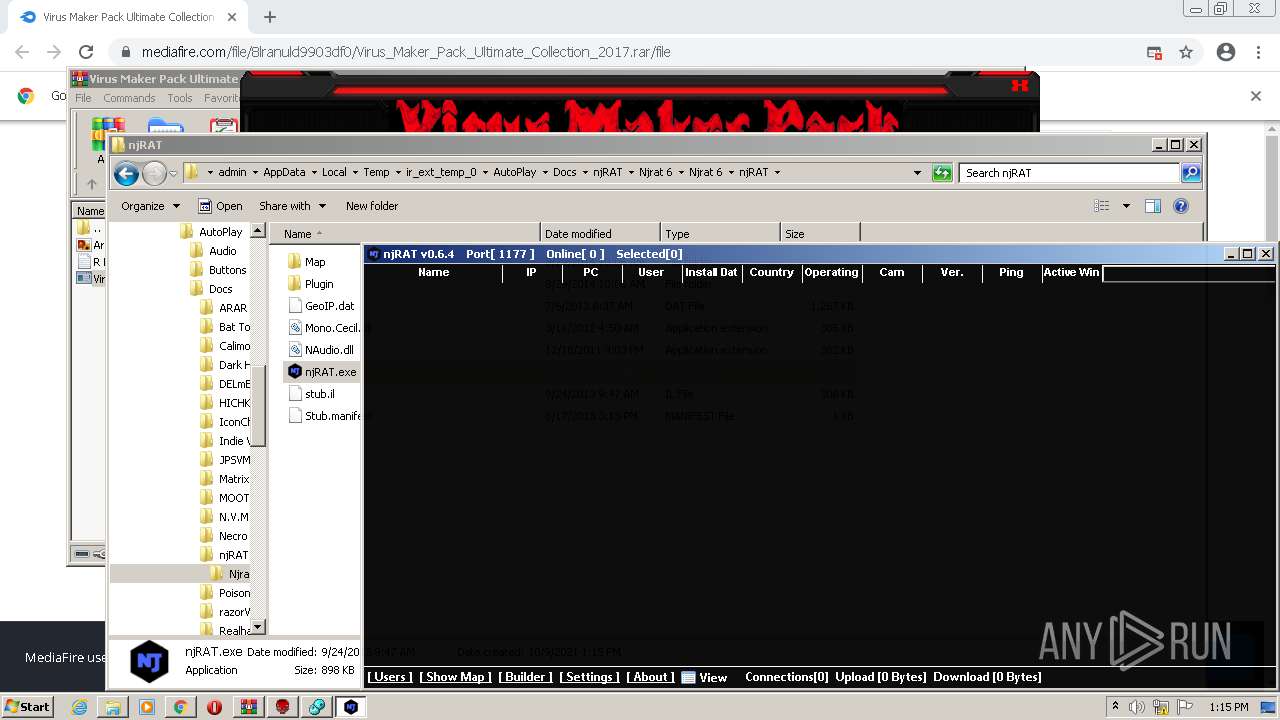1280x720 pixels.
Task: Click the search magnifier icon in Explorer
Action: [1190, 173]
